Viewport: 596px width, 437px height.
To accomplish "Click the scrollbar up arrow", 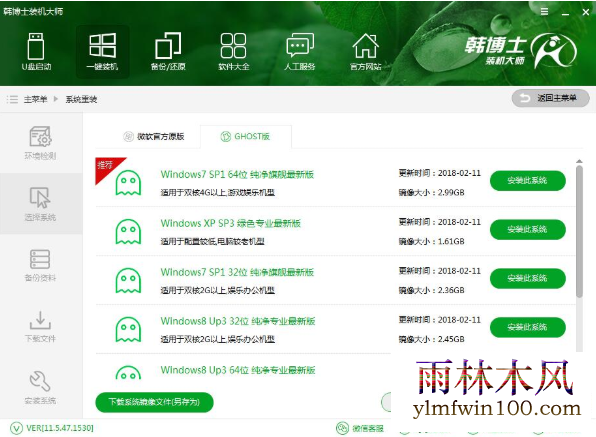I will coord(579,162).
